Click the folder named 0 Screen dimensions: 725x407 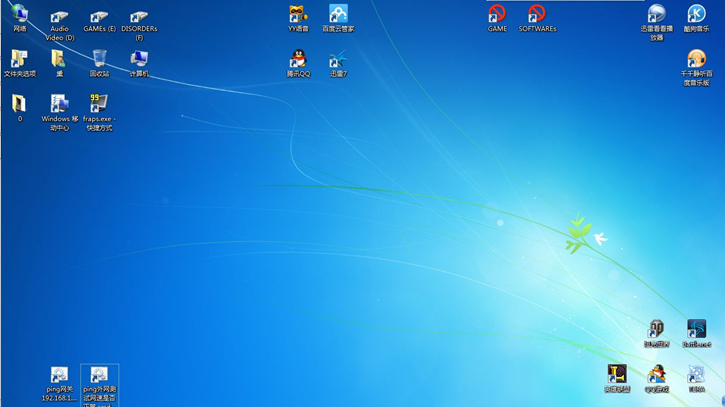[19, 104]
